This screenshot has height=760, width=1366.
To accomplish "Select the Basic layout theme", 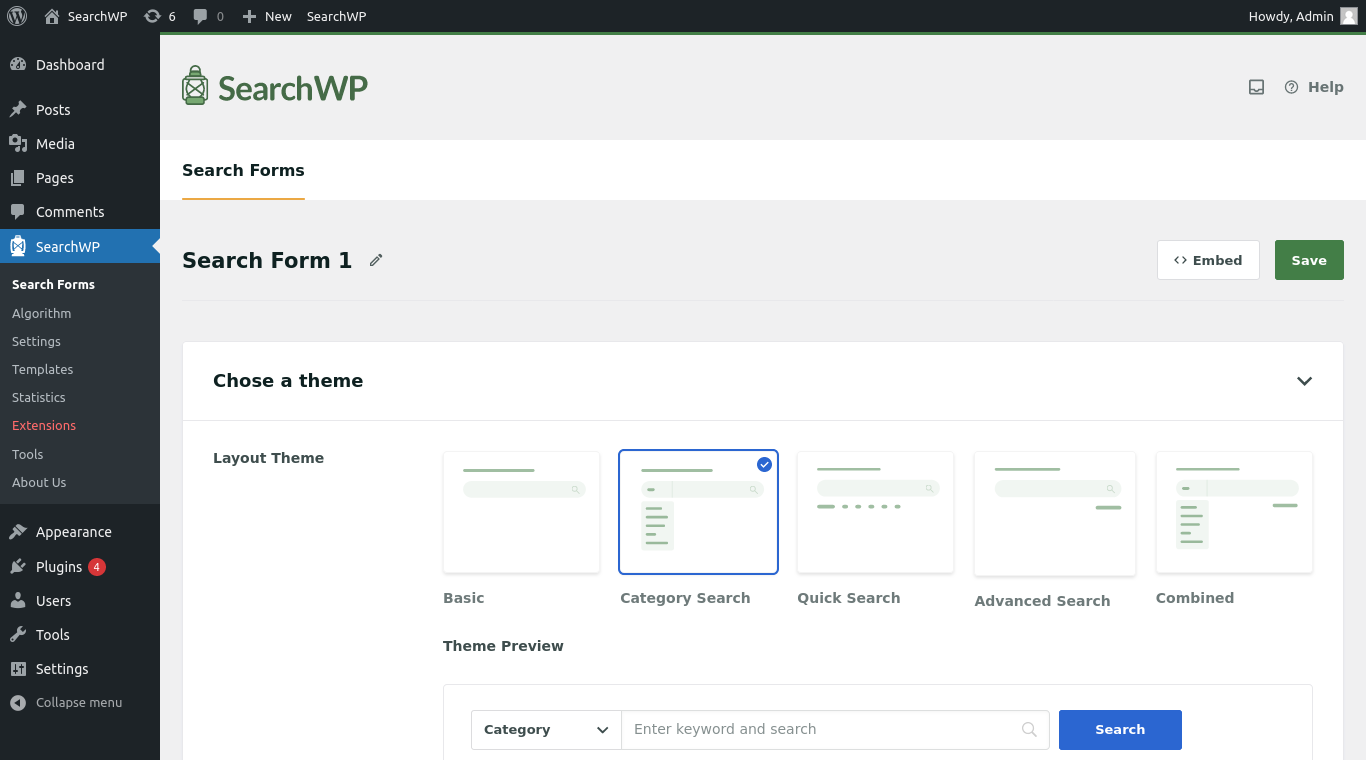I will (520, 512).
